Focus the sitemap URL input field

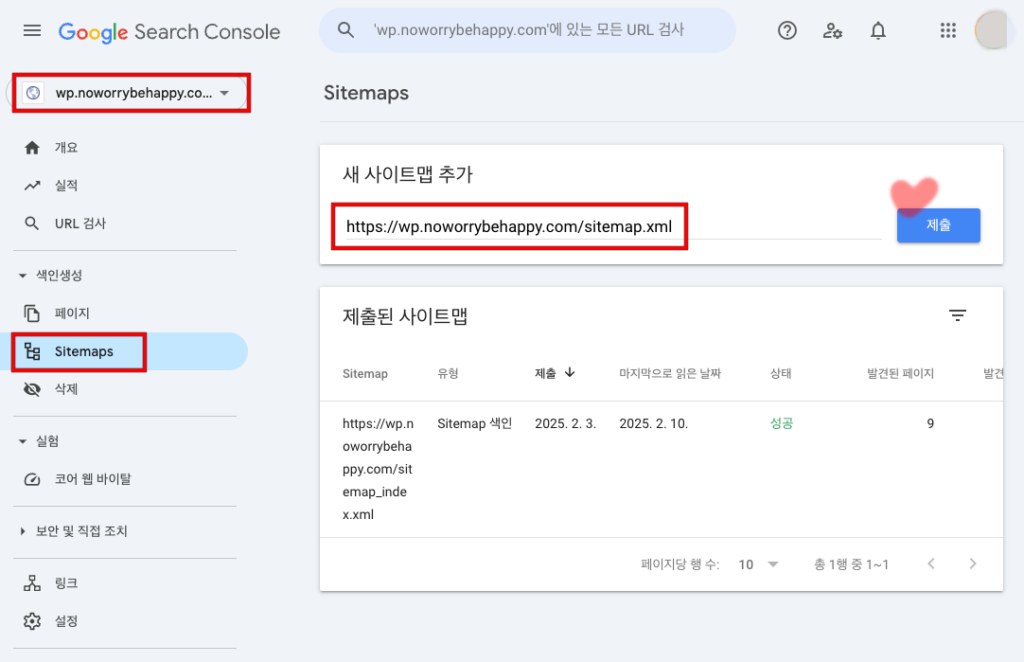613,227
